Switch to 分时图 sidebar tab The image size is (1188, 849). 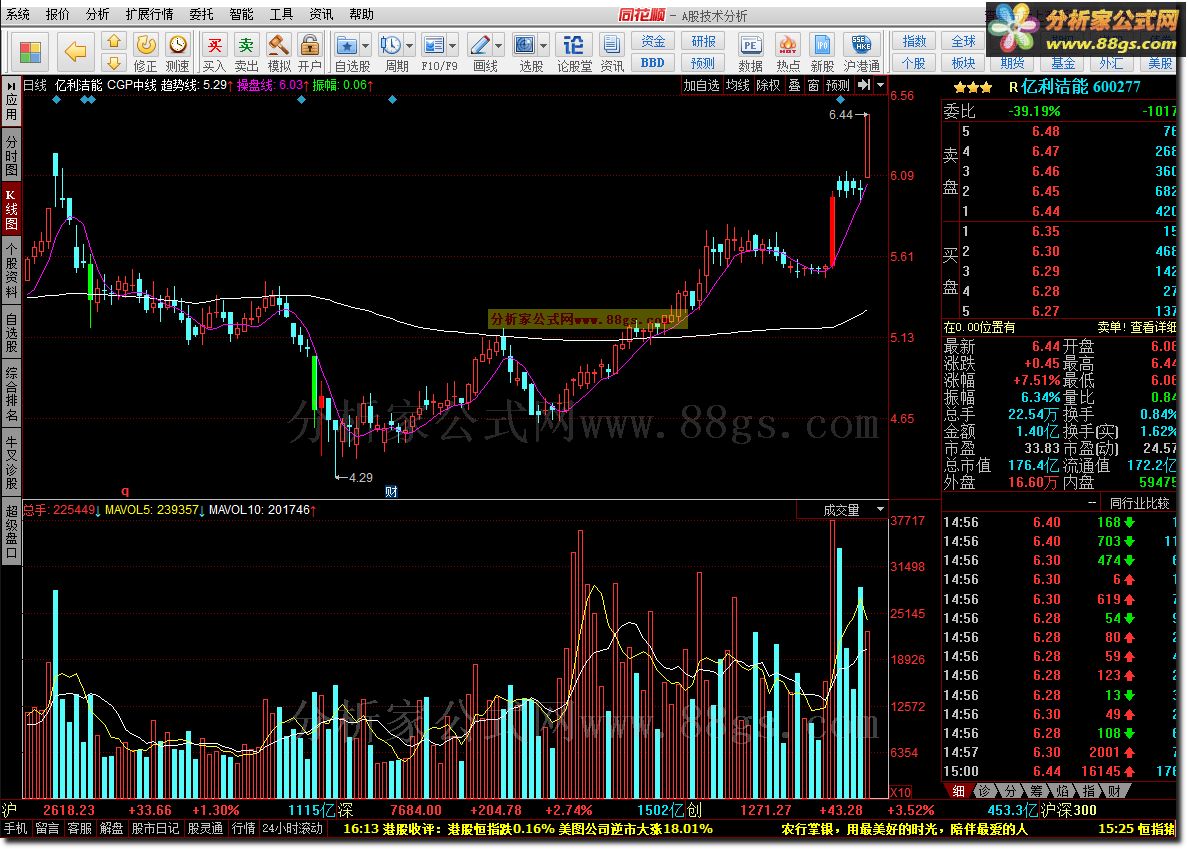pos(11,155)
